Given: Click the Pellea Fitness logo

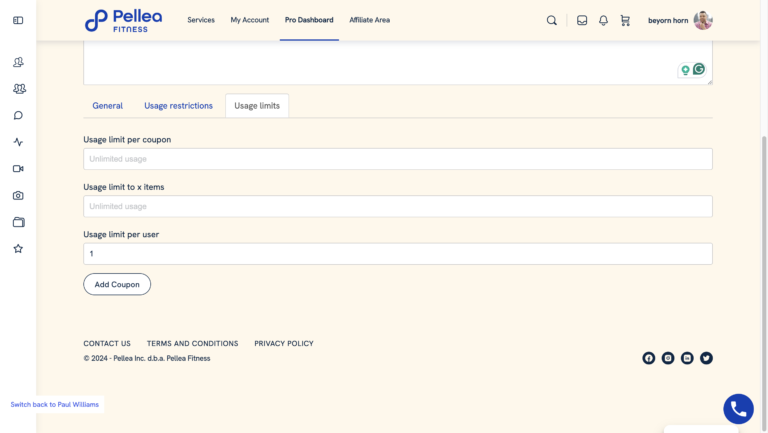Looking at the screenshot, I should click(x=123, y=21).
